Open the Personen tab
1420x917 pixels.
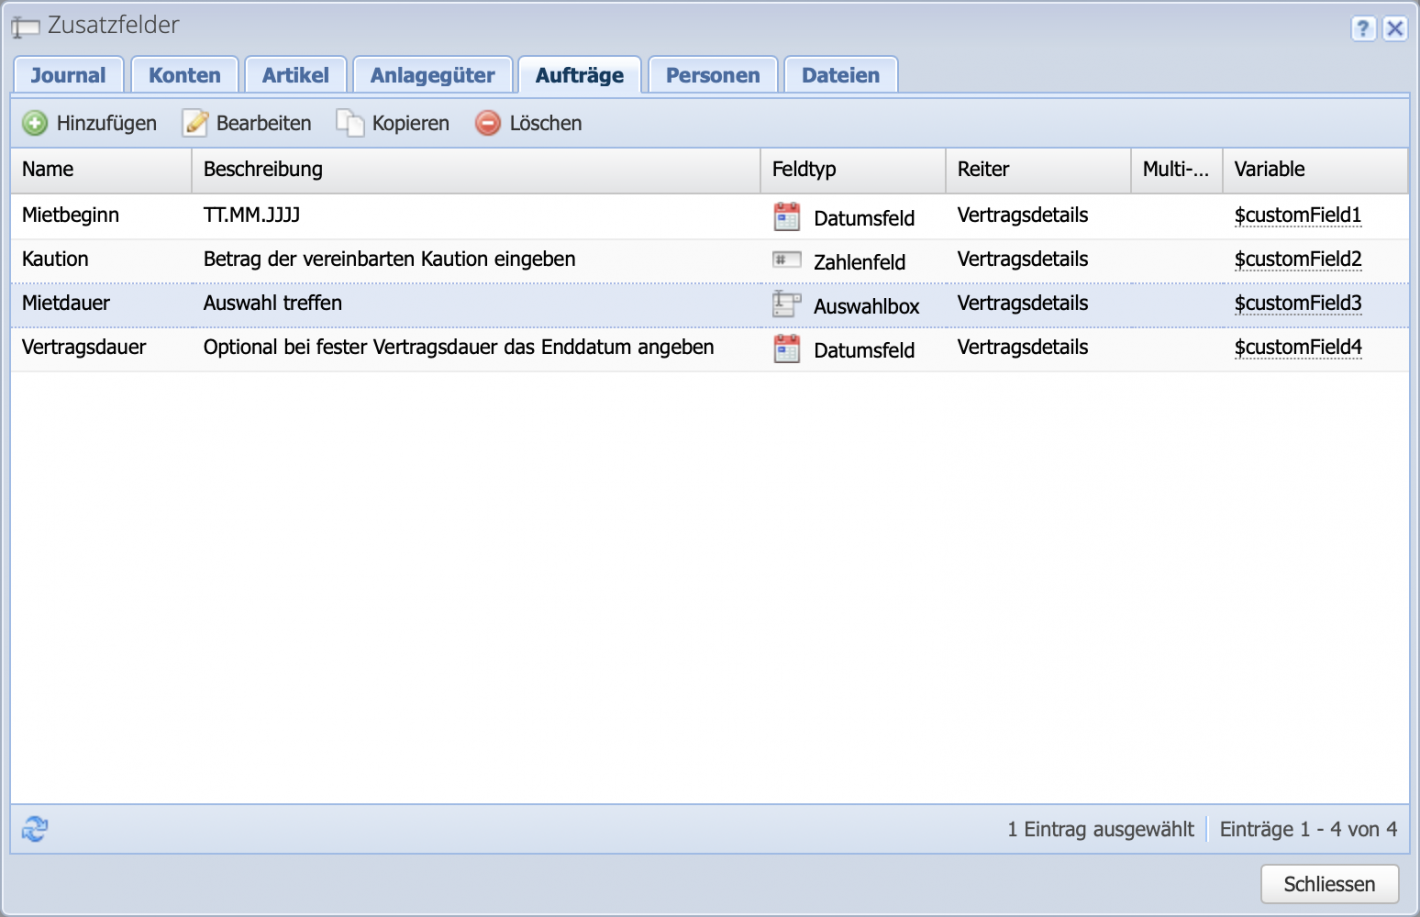coord(712,74)
